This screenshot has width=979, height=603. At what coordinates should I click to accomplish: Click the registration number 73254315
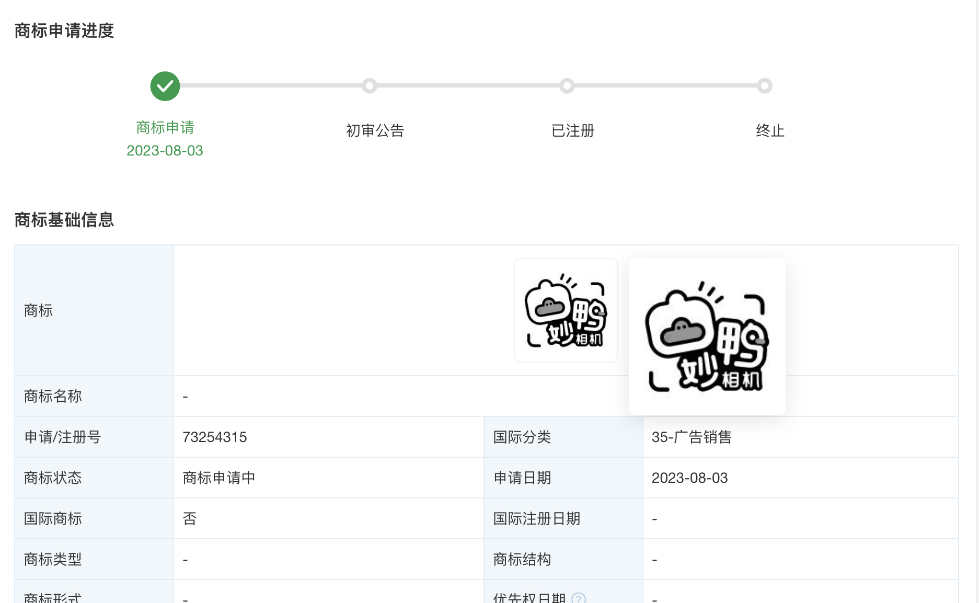click(x=215, y=437)
